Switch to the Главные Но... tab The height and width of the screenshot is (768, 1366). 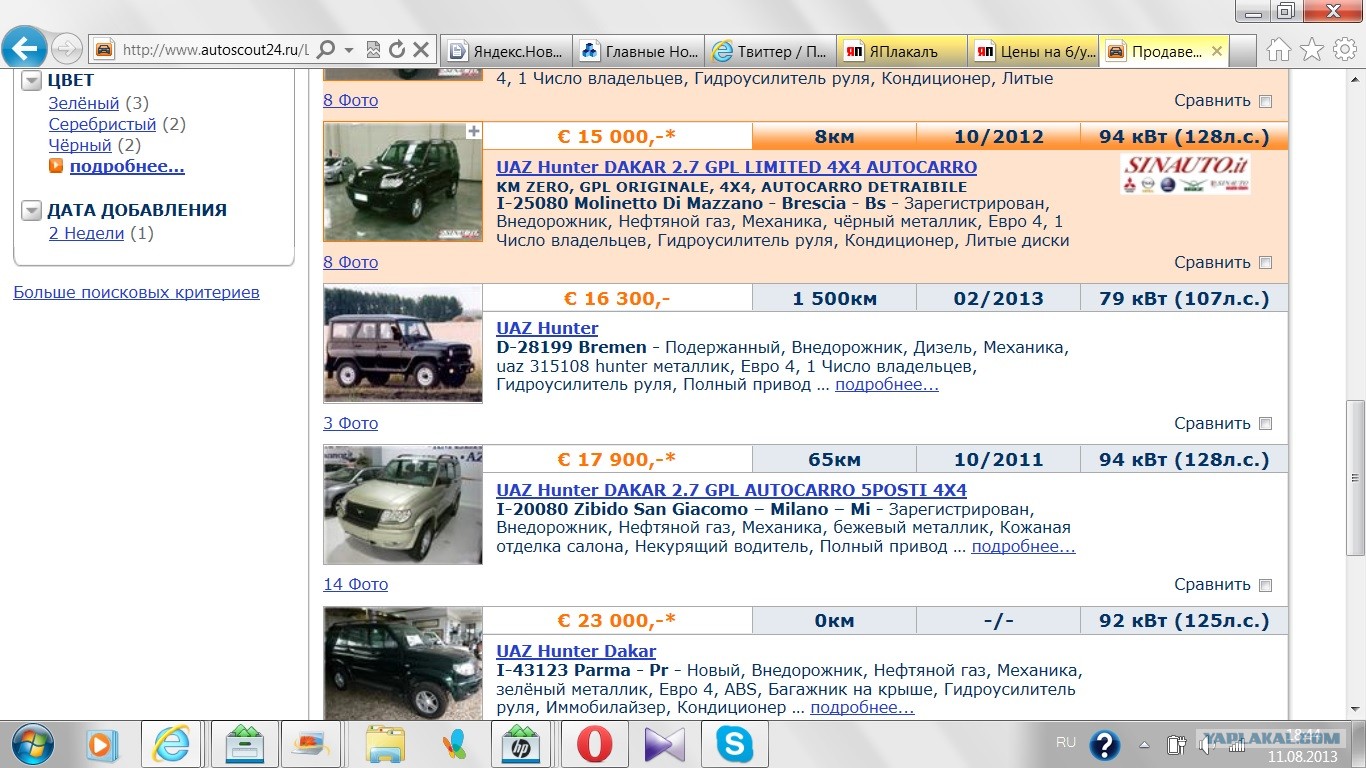tap(639, 51)
